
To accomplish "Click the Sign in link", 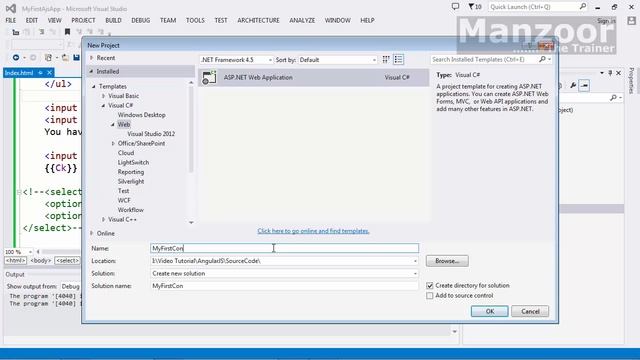I will (607, 21).
